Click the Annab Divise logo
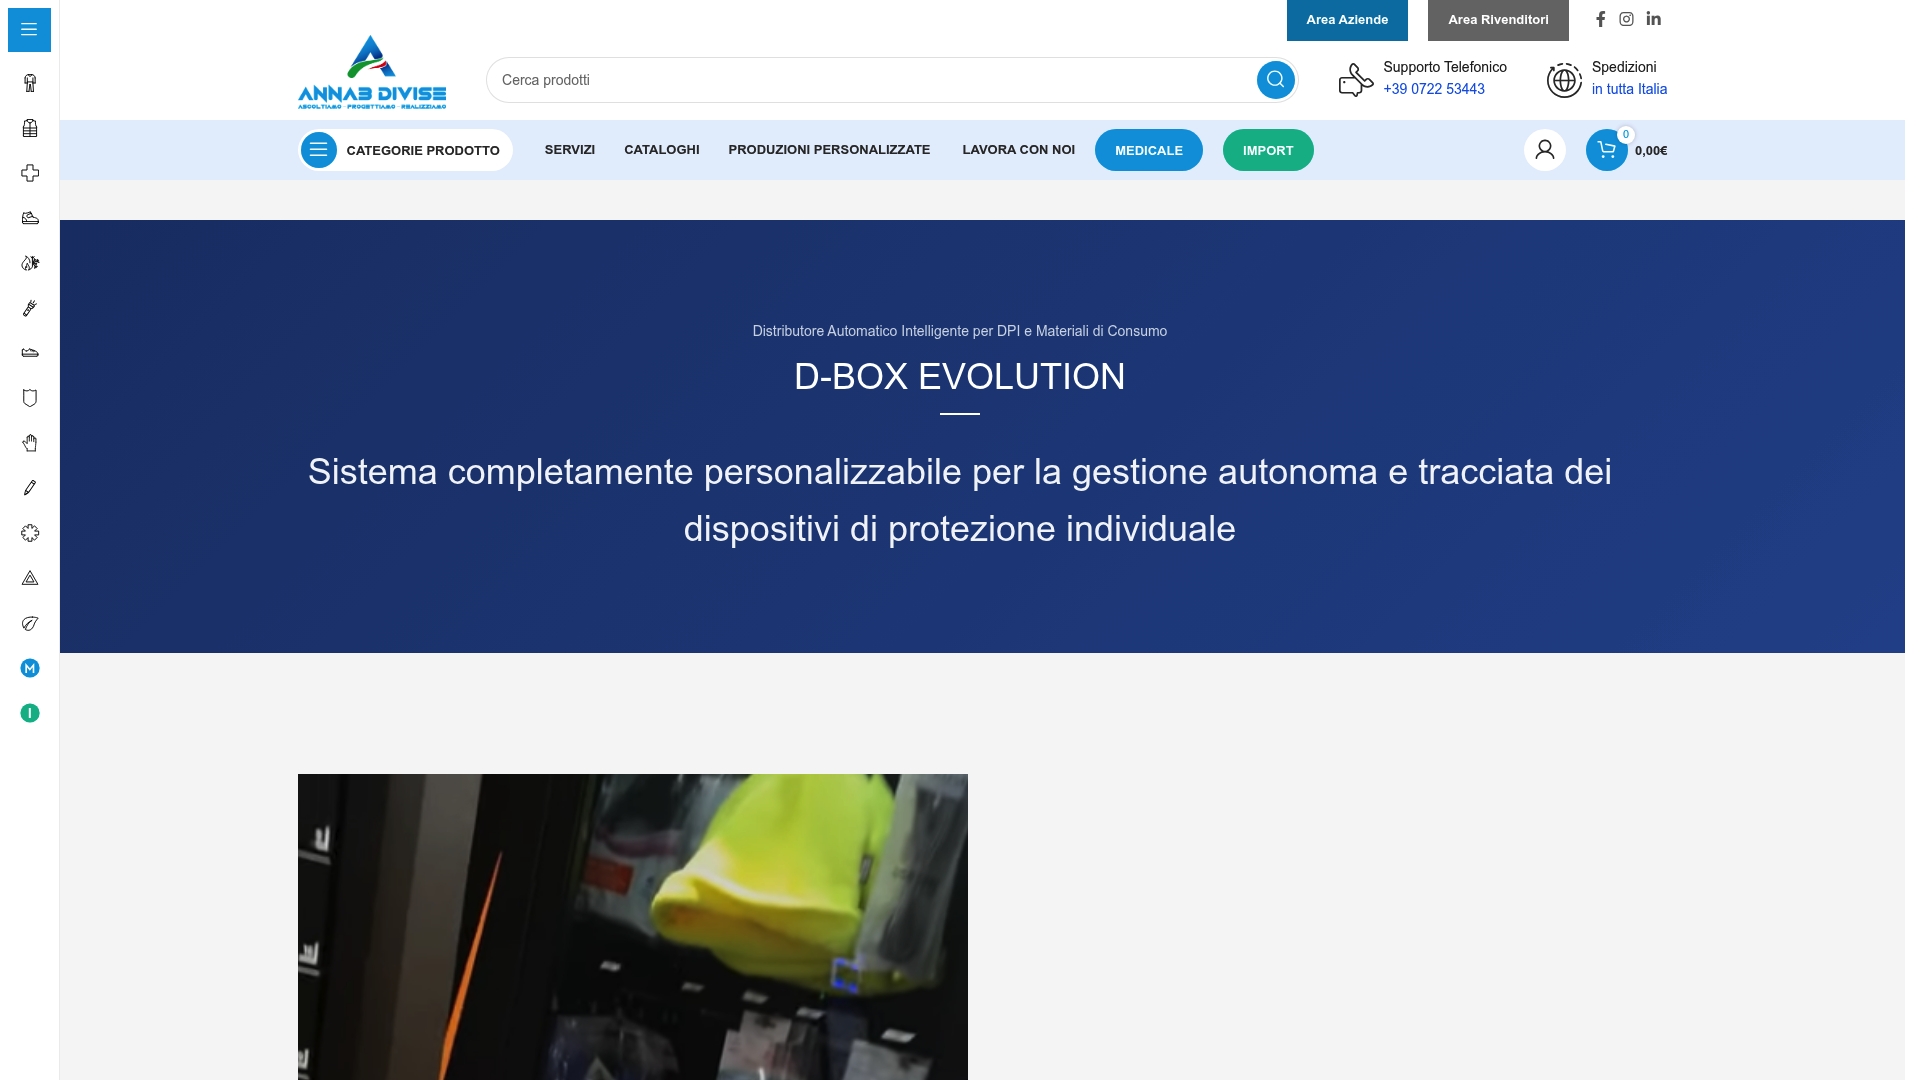This screenshot has height=1080, width=1920. coord(372,72)
